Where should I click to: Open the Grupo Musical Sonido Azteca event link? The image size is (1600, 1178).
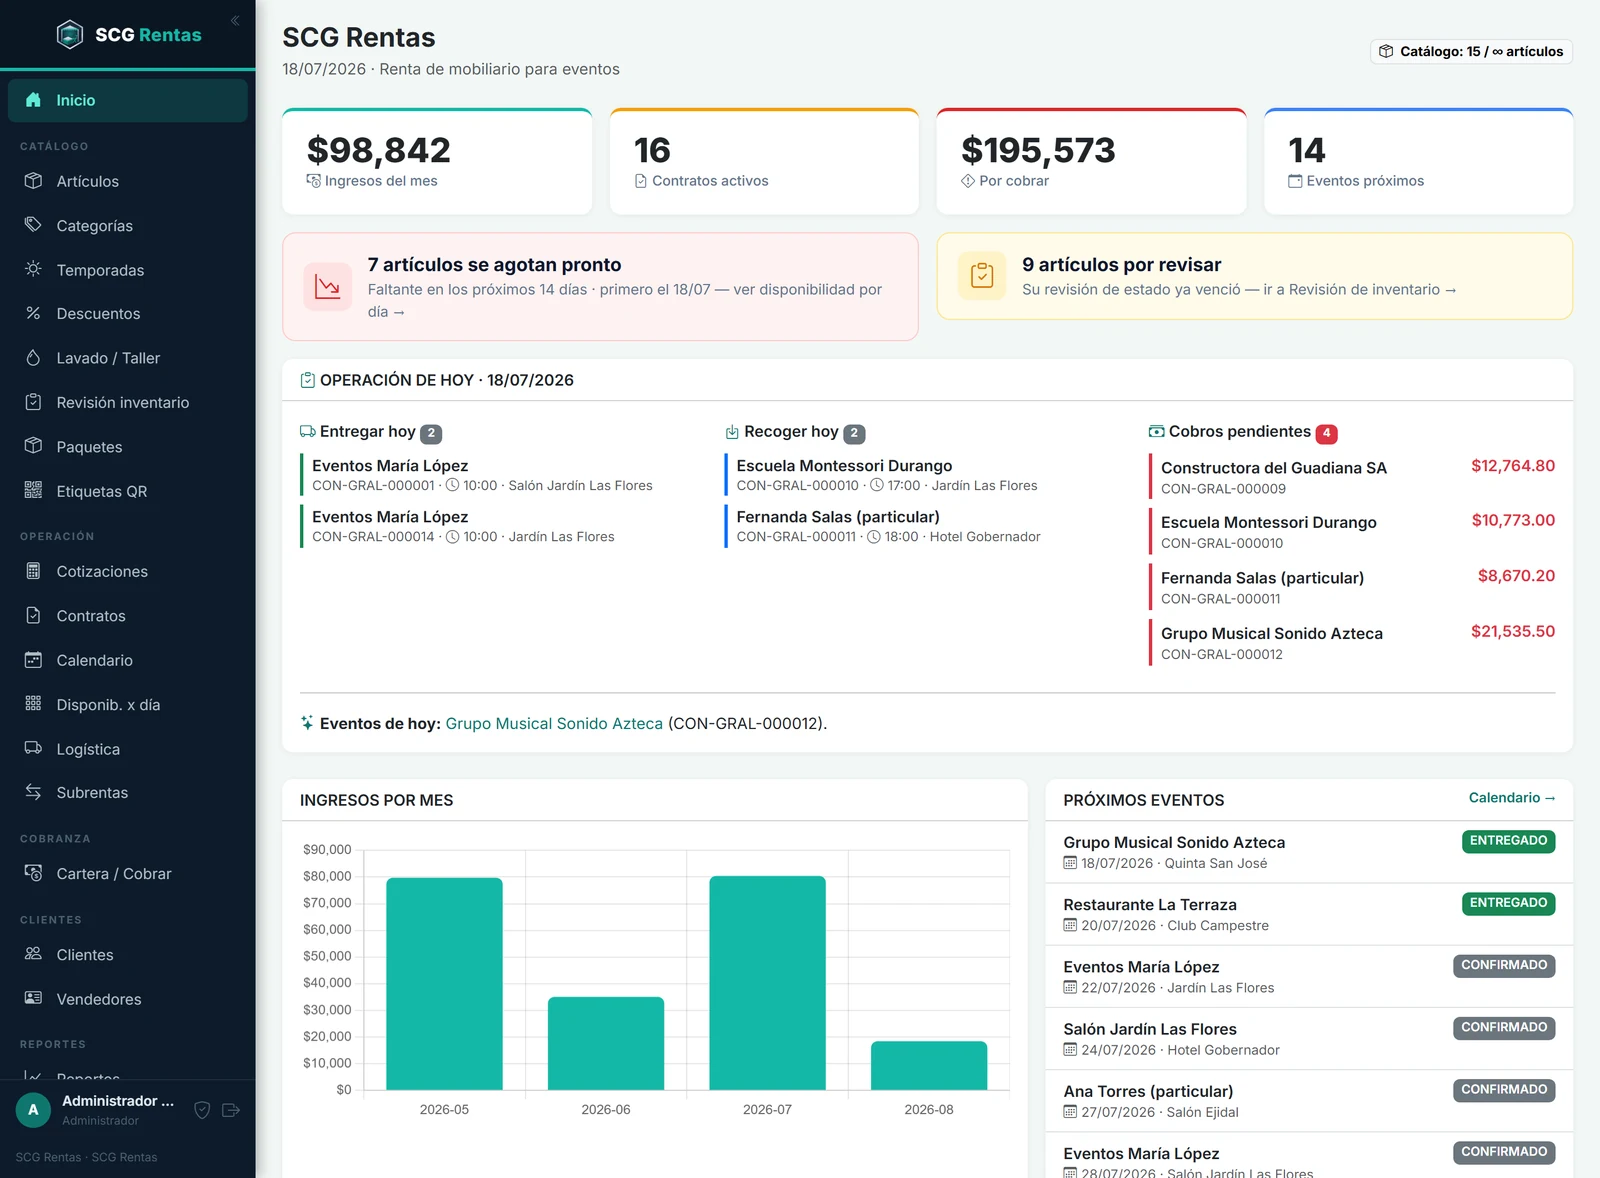(554, 723)
